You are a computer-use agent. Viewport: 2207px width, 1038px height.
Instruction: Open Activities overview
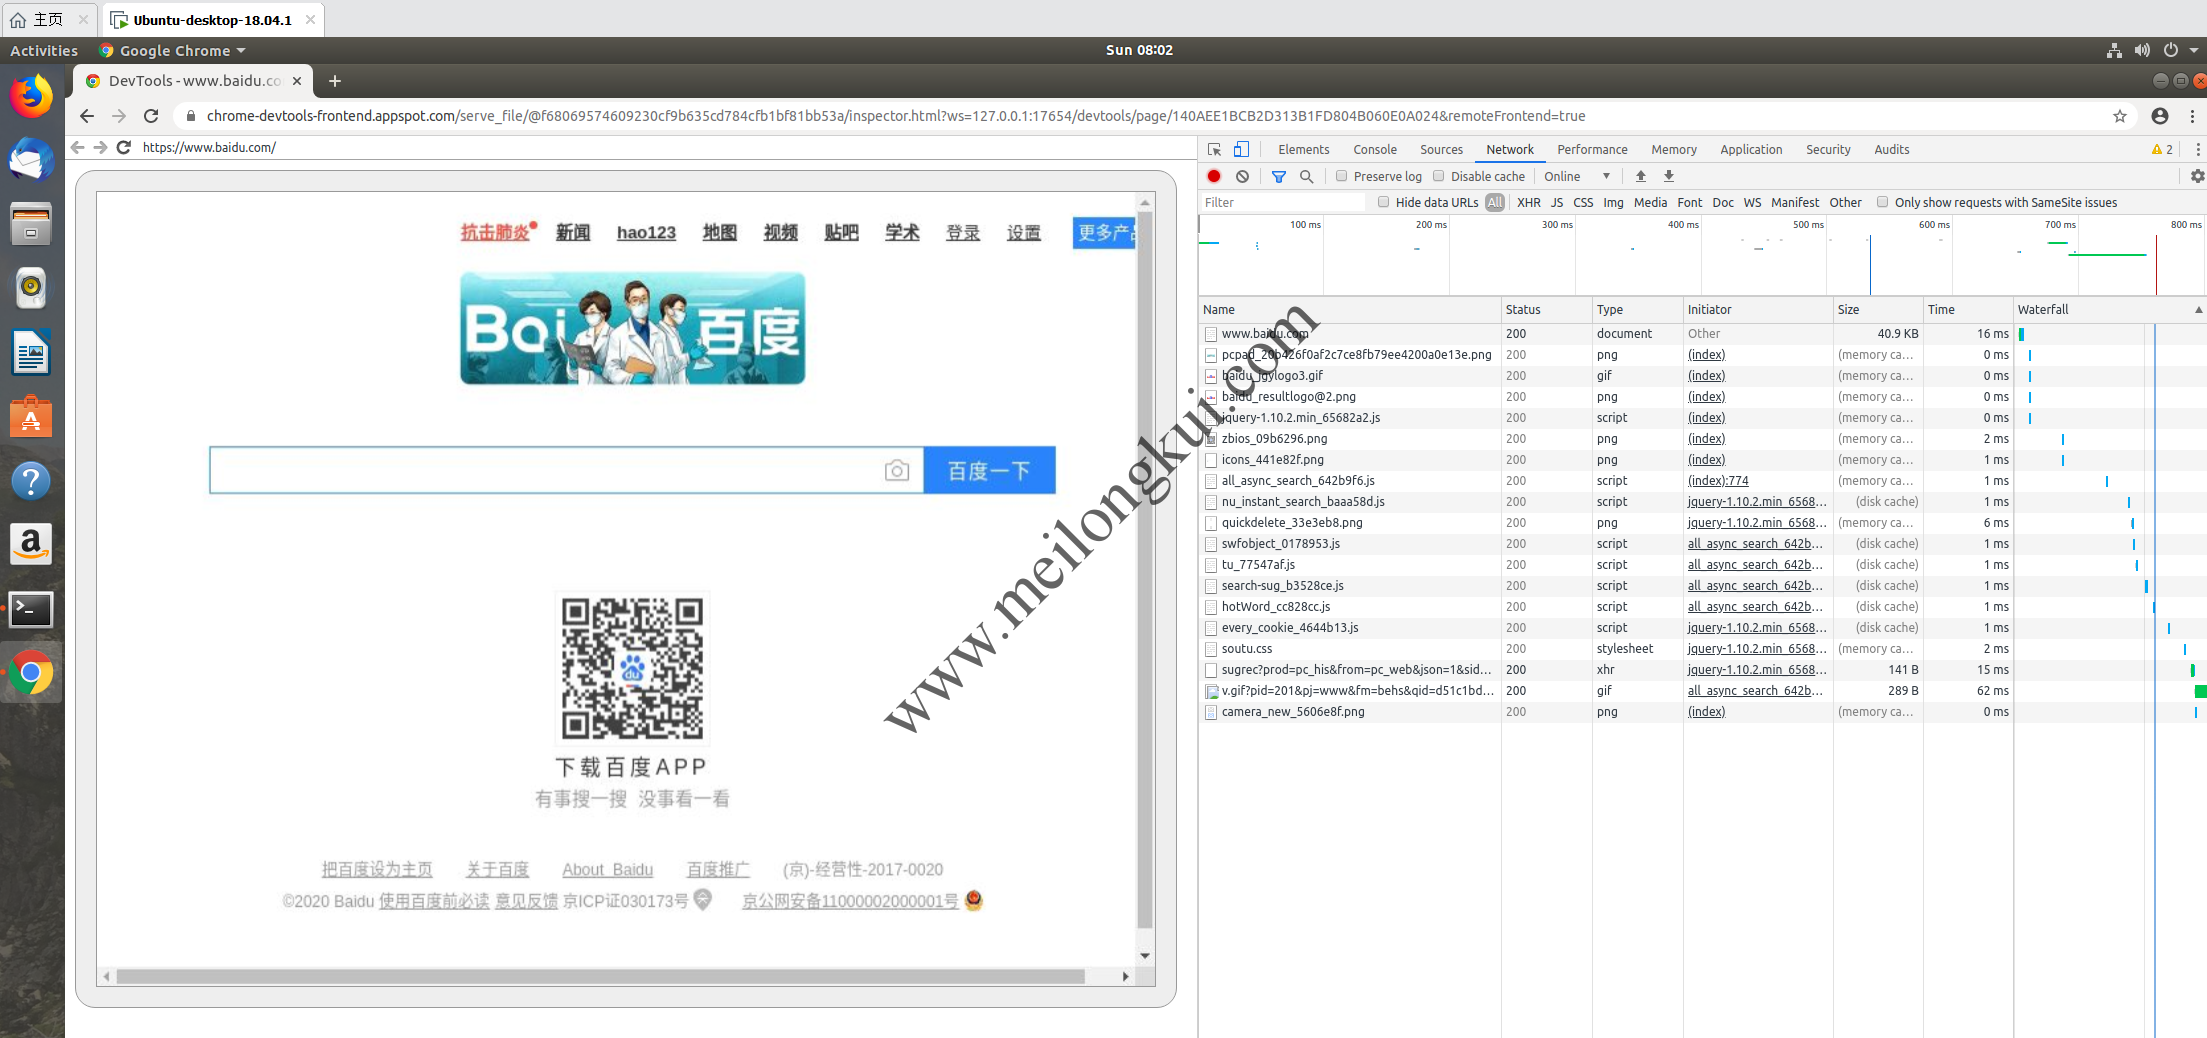(44, 50)
